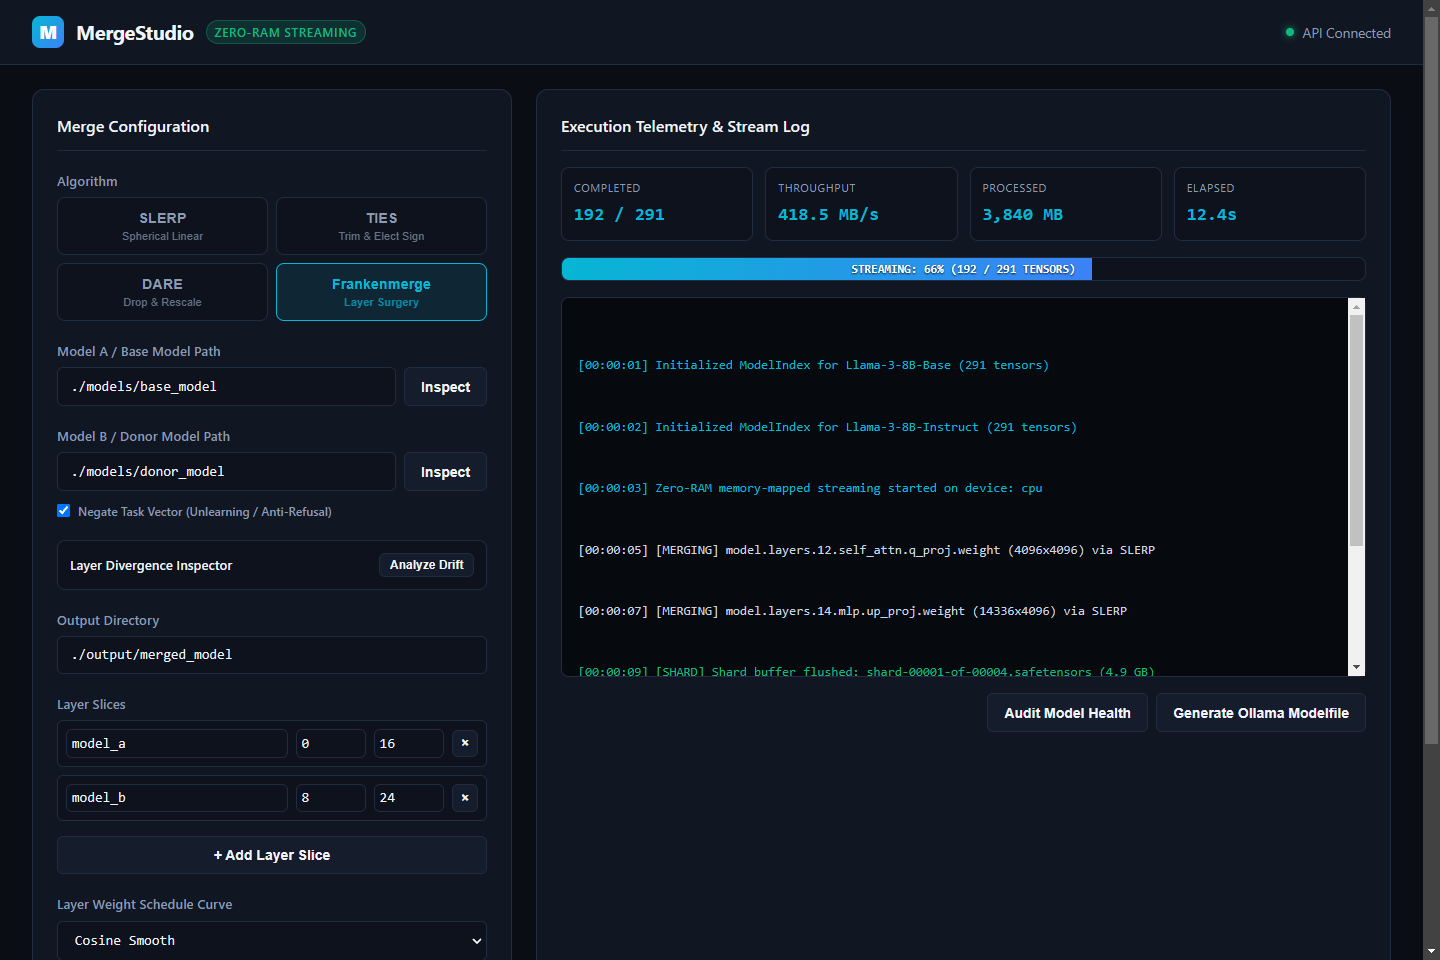Select the TIES Trim & Elect Sign algorithm
The width and height of the screenshot is (1440, 960).
pos(381,226)
